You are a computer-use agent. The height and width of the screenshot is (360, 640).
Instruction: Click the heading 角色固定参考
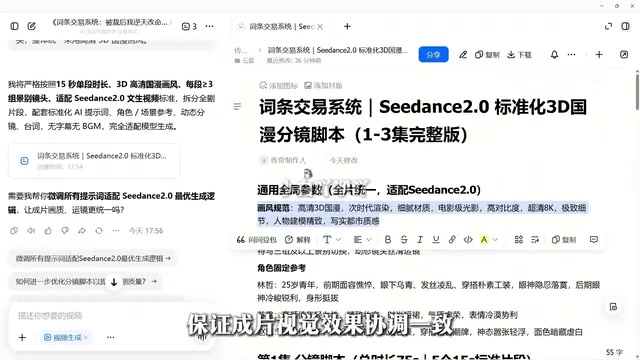(x=282, y=268)
